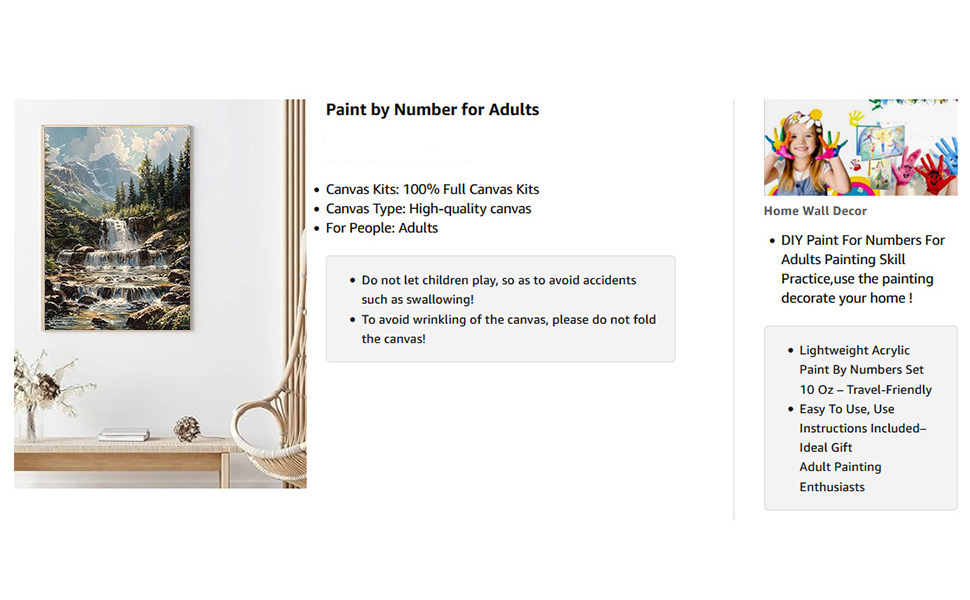Click the 'Canvas Type: High-quality canvas' line
The height and width of the screenshot is (600, 970).
pyautogui.click(x=428, y=208)
